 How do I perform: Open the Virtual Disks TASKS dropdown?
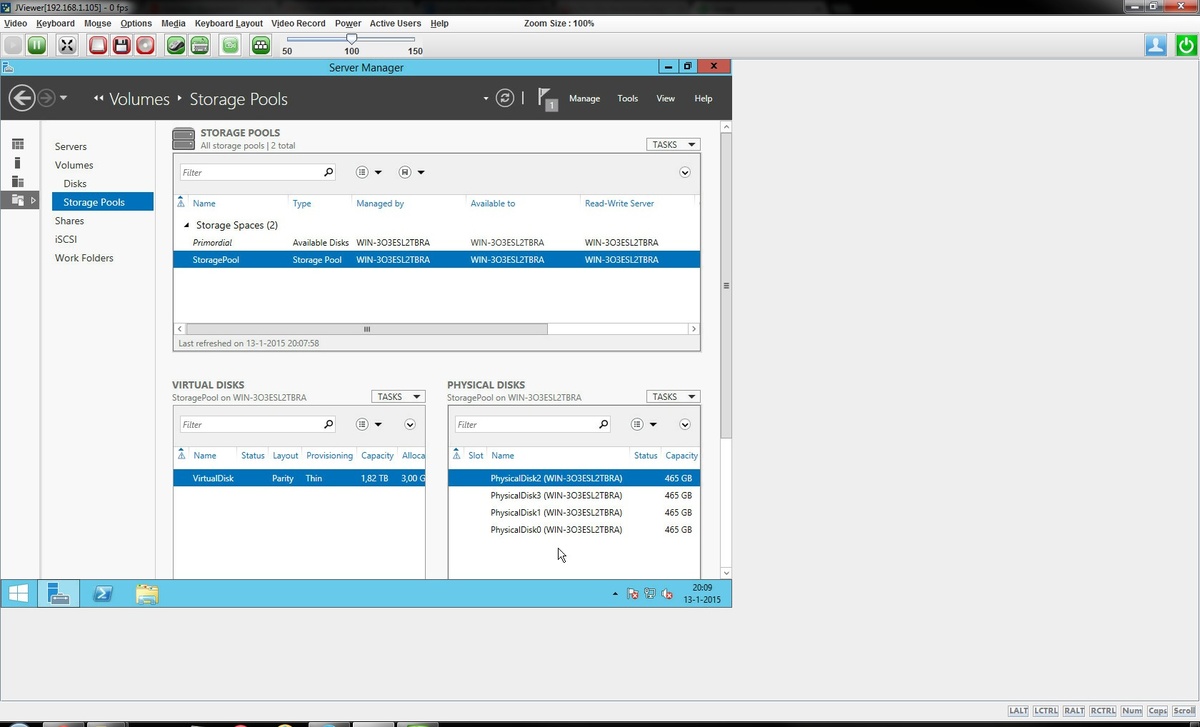(x=398, y=397)
